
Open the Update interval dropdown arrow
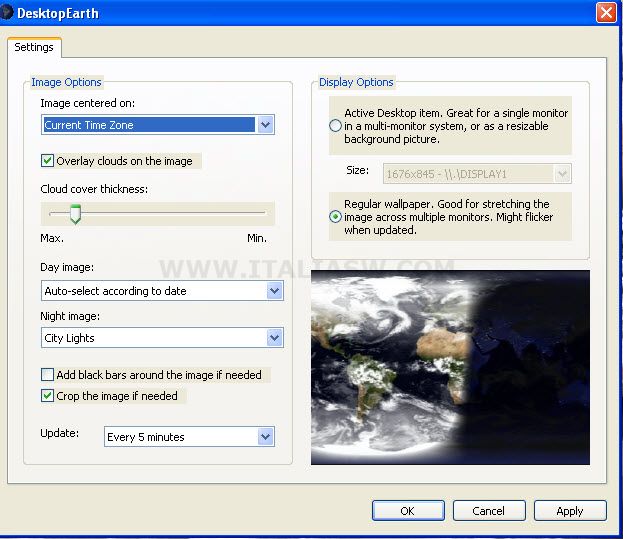pyautogui.click(x=265, y=437)
